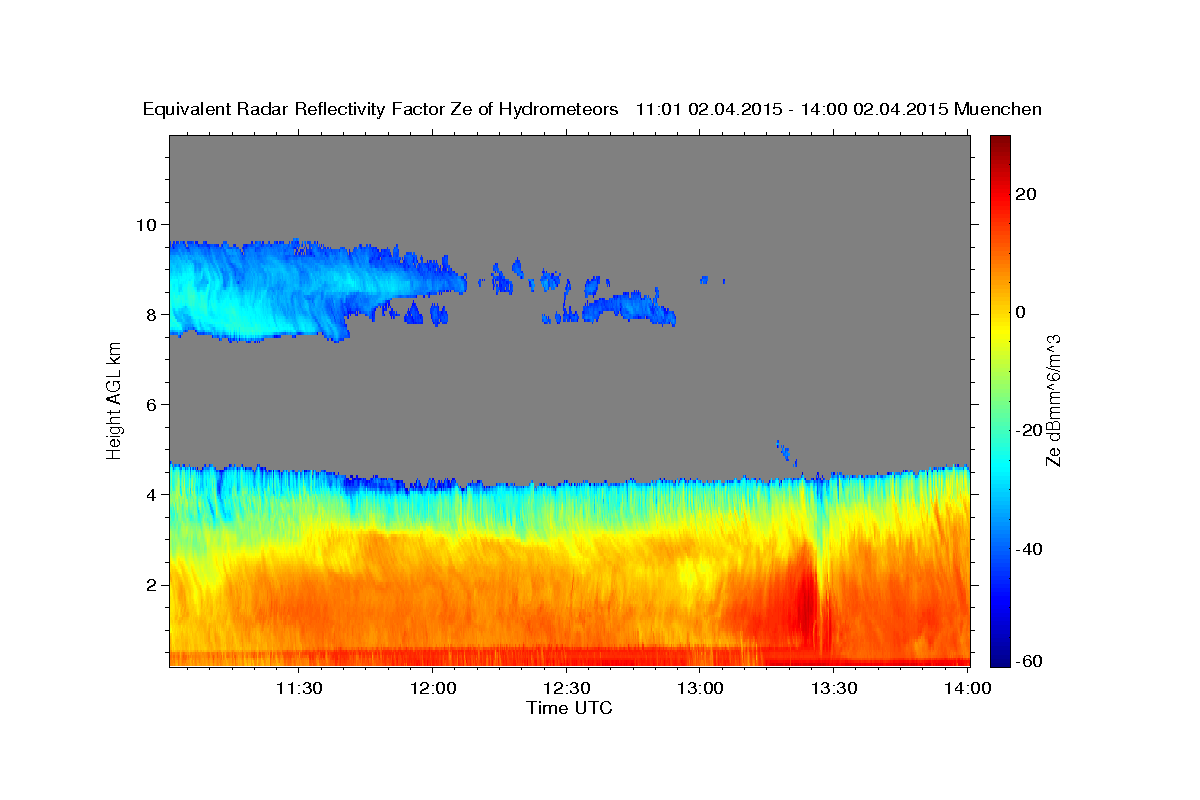The height and width of the screenshot is (800, 1200).
Task: Click the intense red echo core near 13:25
Action: coord(805,595)
